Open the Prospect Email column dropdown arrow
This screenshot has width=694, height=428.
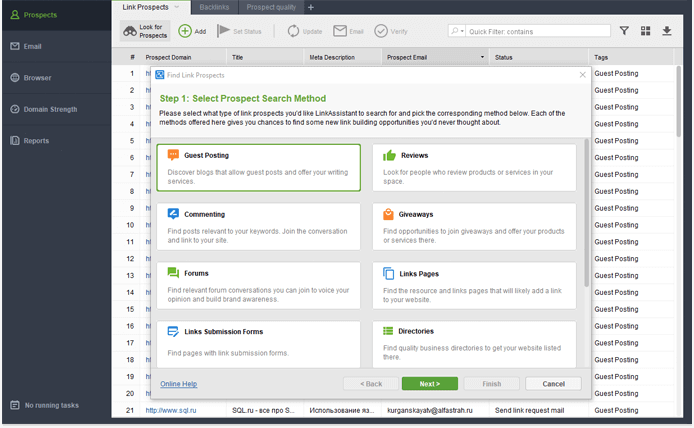[x=482, y=58]
